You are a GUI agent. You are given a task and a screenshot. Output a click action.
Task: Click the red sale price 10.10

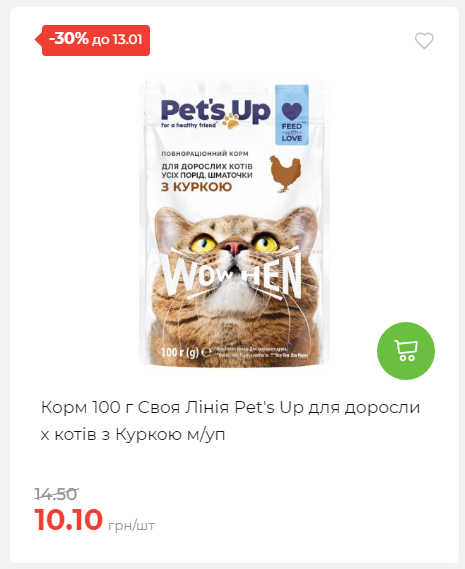pos(69,520)
